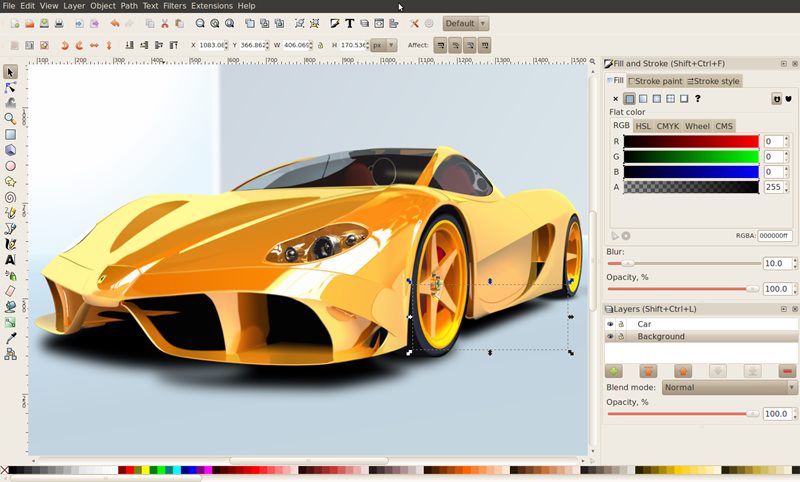Toggle width/height ratio lock
This screenshot has width=800, height=482.
(320, 45)
